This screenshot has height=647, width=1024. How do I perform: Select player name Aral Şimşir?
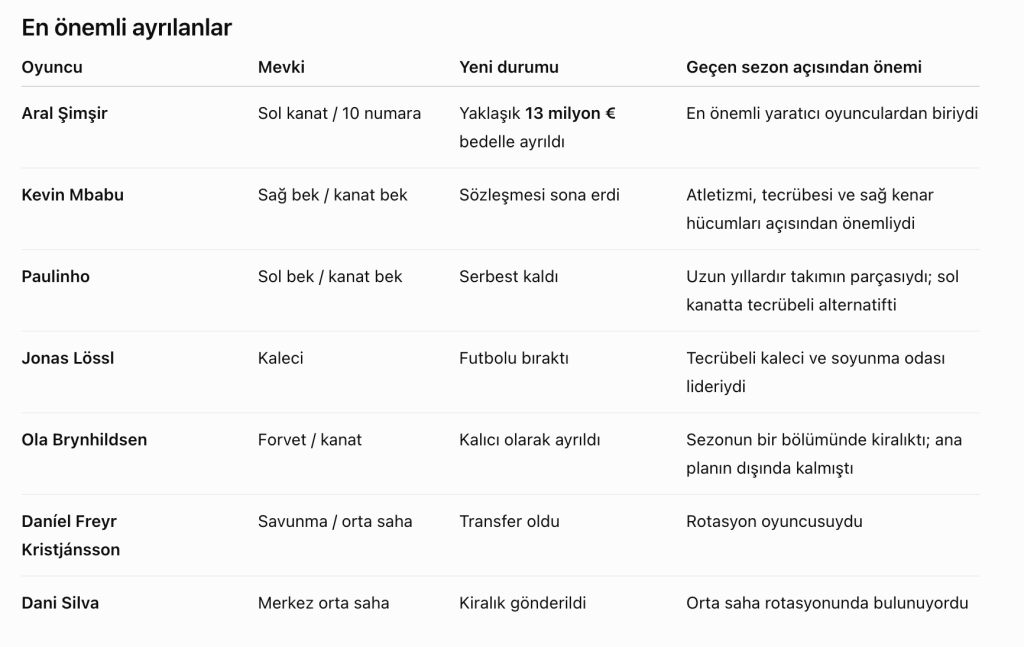(64, 114)
